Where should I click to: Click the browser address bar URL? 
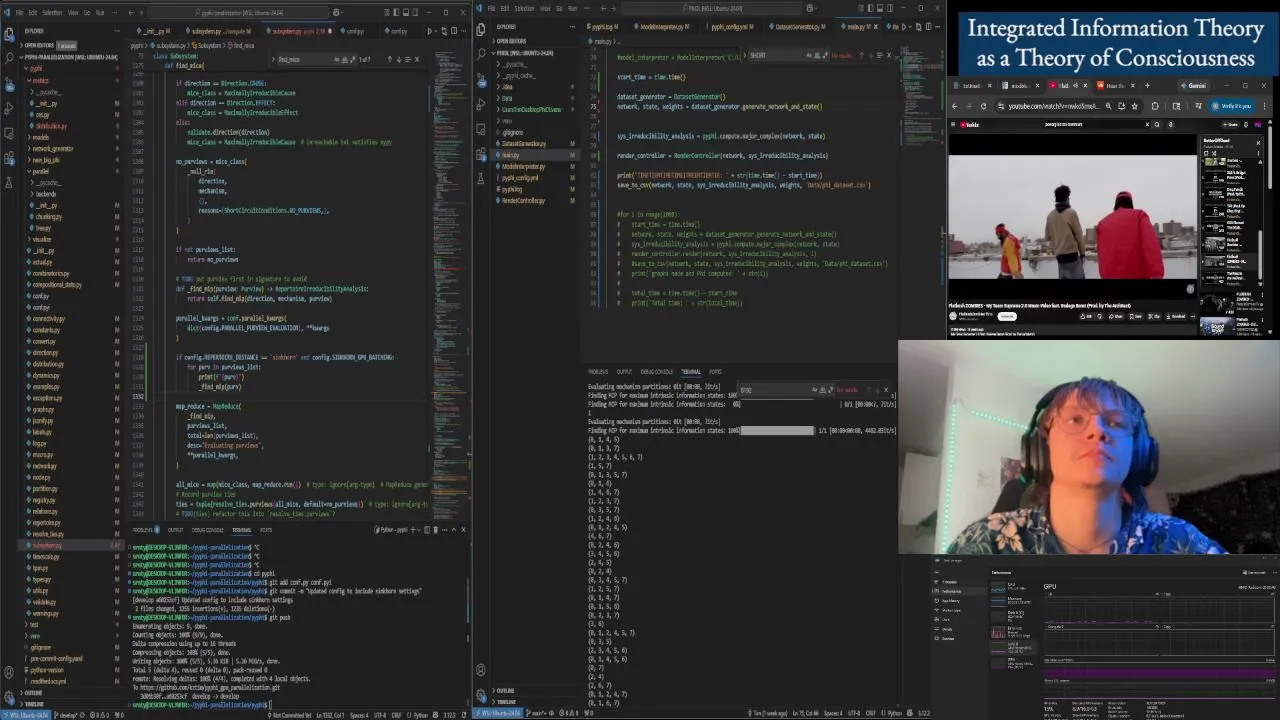click(x=1054, y=106)
